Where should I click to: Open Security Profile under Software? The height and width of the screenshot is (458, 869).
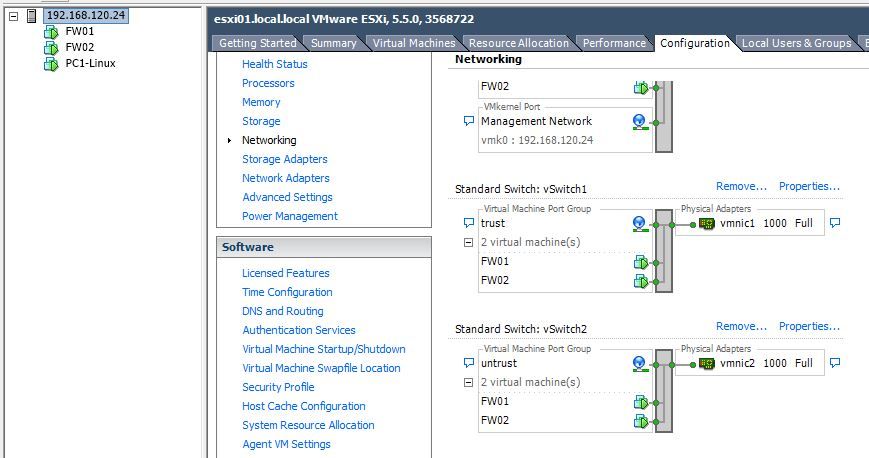(x=278, y=387)
